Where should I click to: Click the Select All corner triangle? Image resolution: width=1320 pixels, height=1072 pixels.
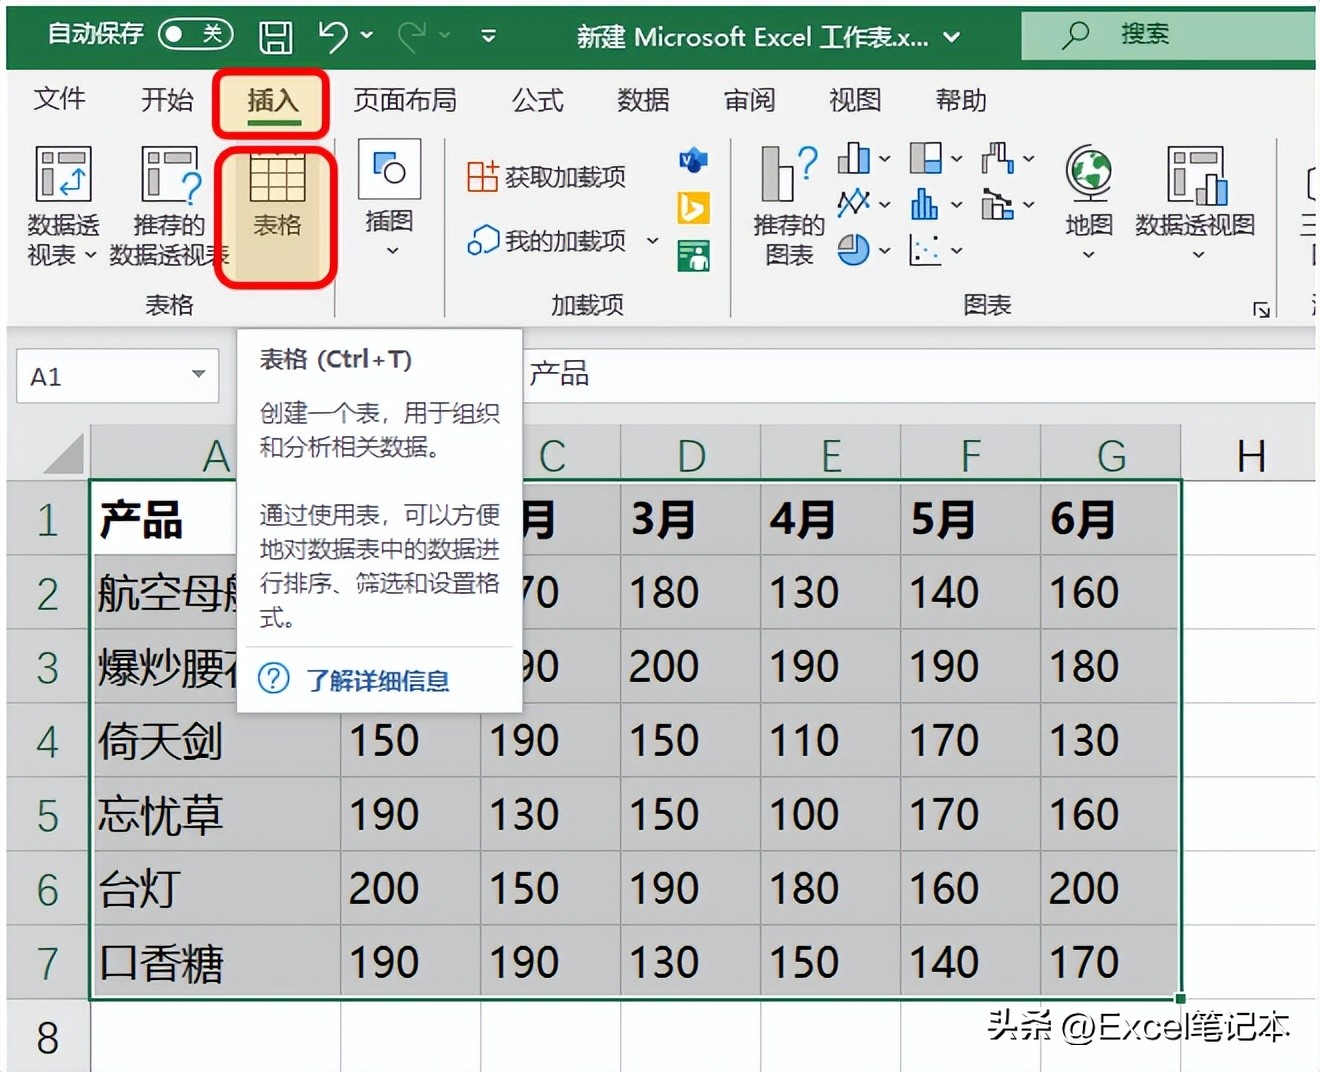point(62,453)
